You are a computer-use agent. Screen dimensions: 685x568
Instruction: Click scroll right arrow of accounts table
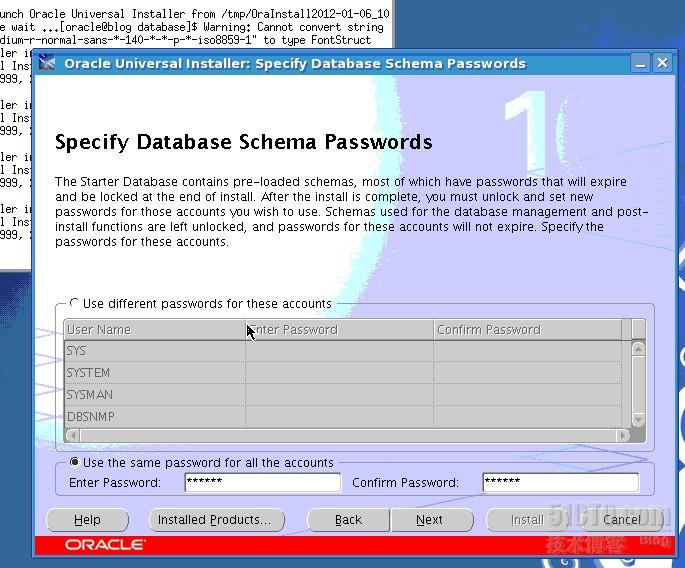point(623,435)
